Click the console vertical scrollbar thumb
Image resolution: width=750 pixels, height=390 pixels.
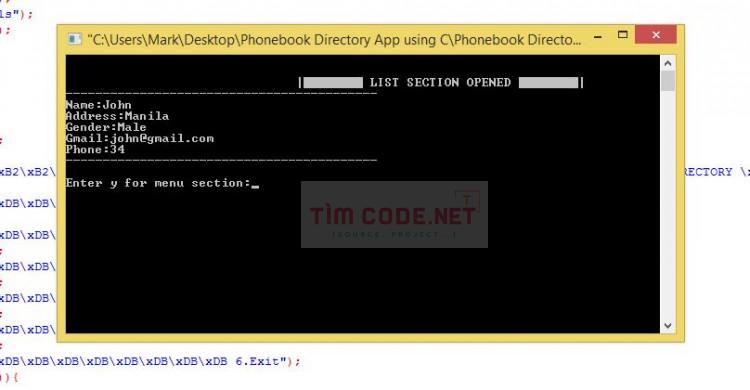pyautogui.click(x=668, y=81)
